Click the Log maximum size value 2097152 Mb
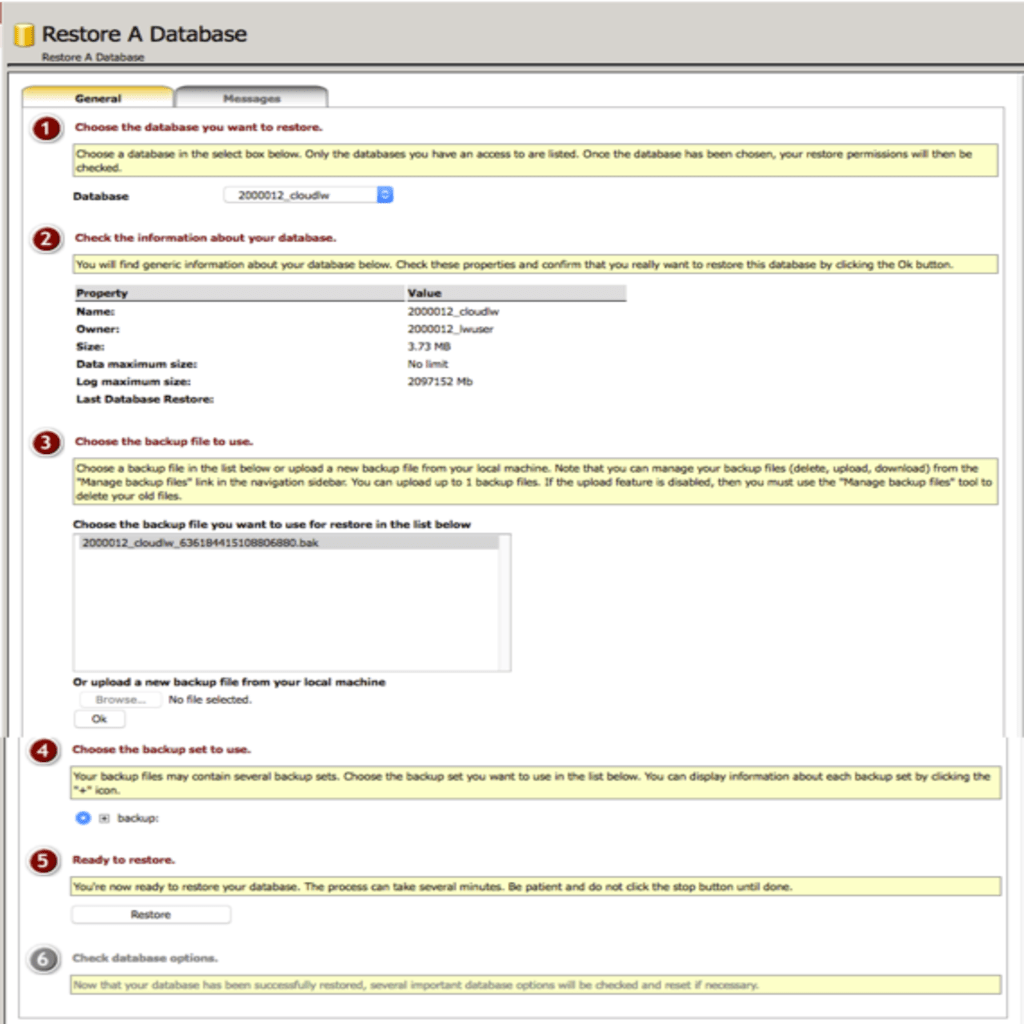 [x=440, y=381]
